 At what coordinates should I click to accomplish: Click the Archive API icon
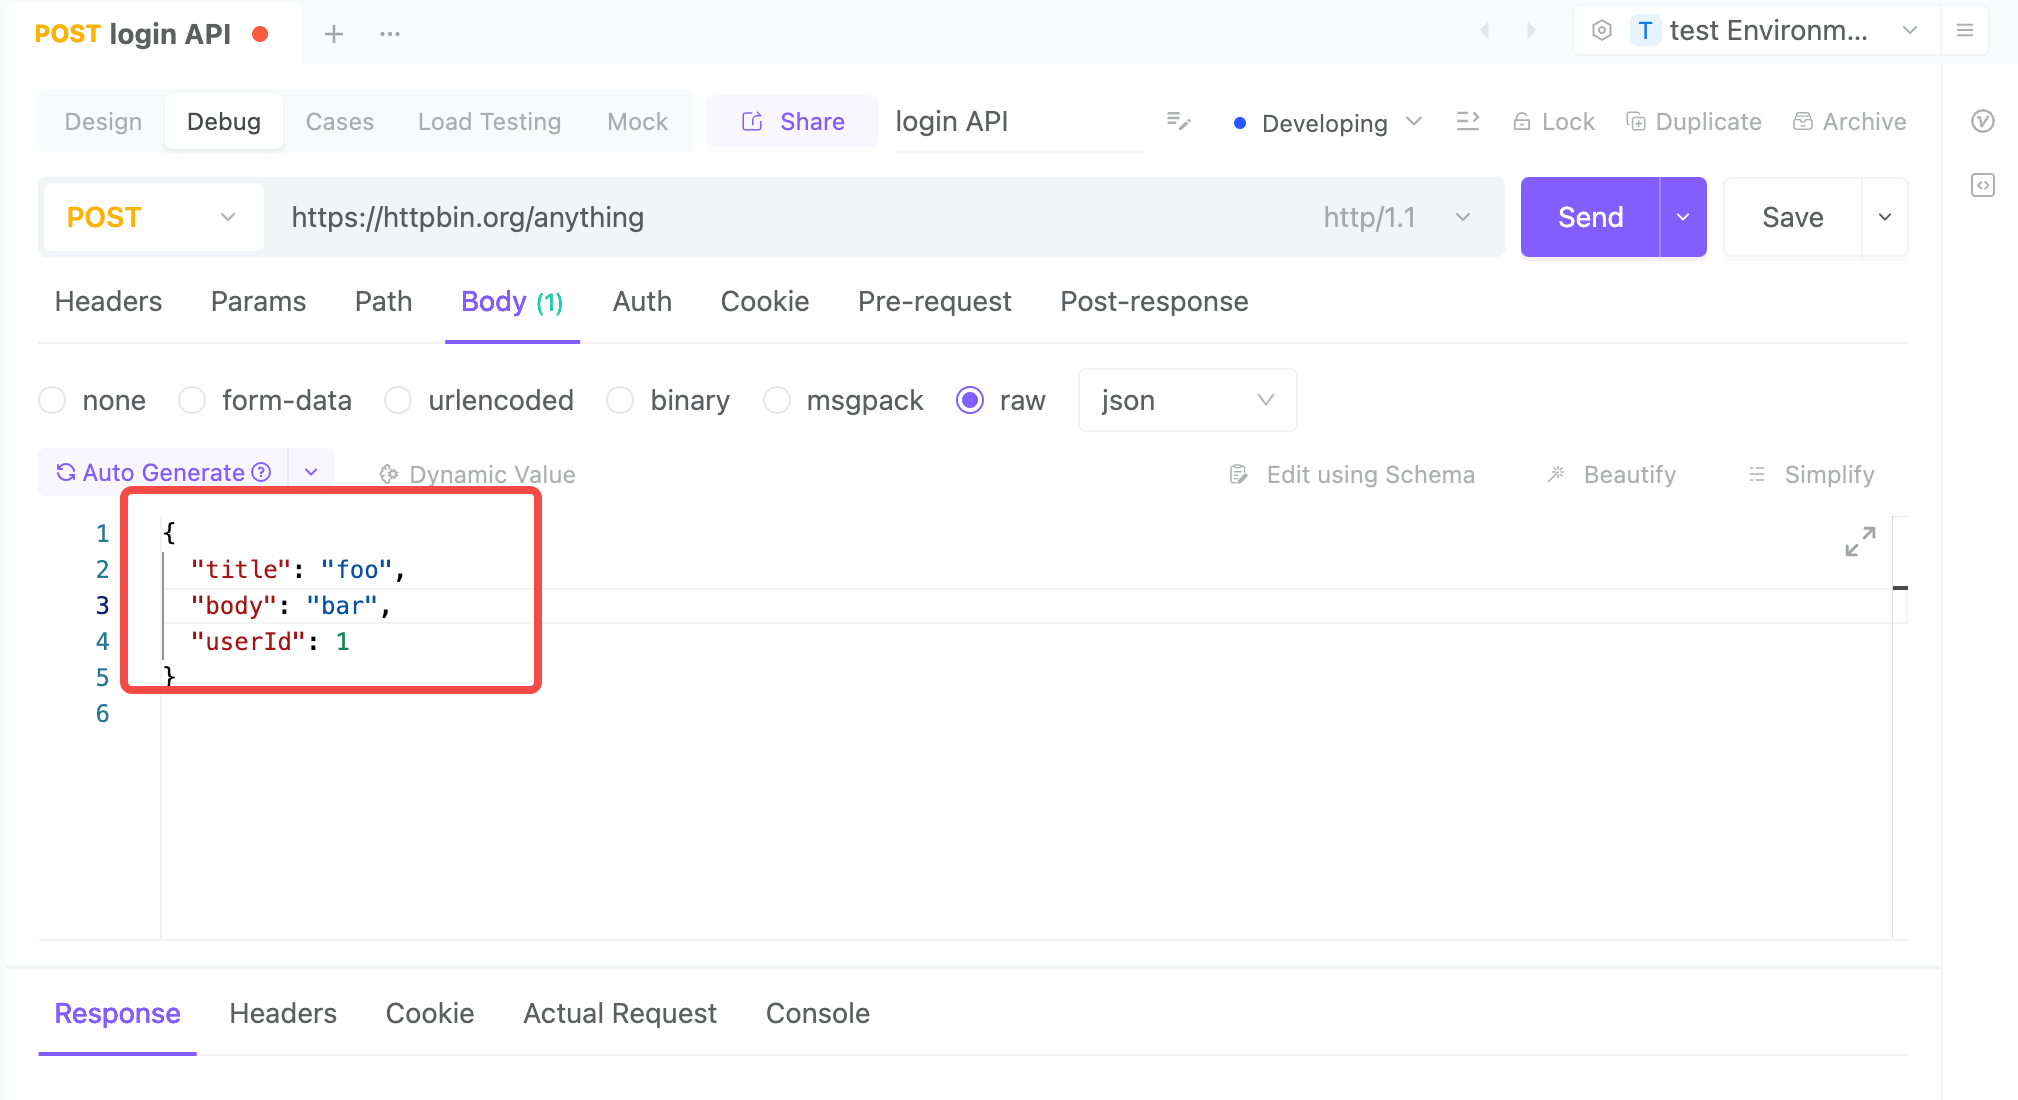1803,122
